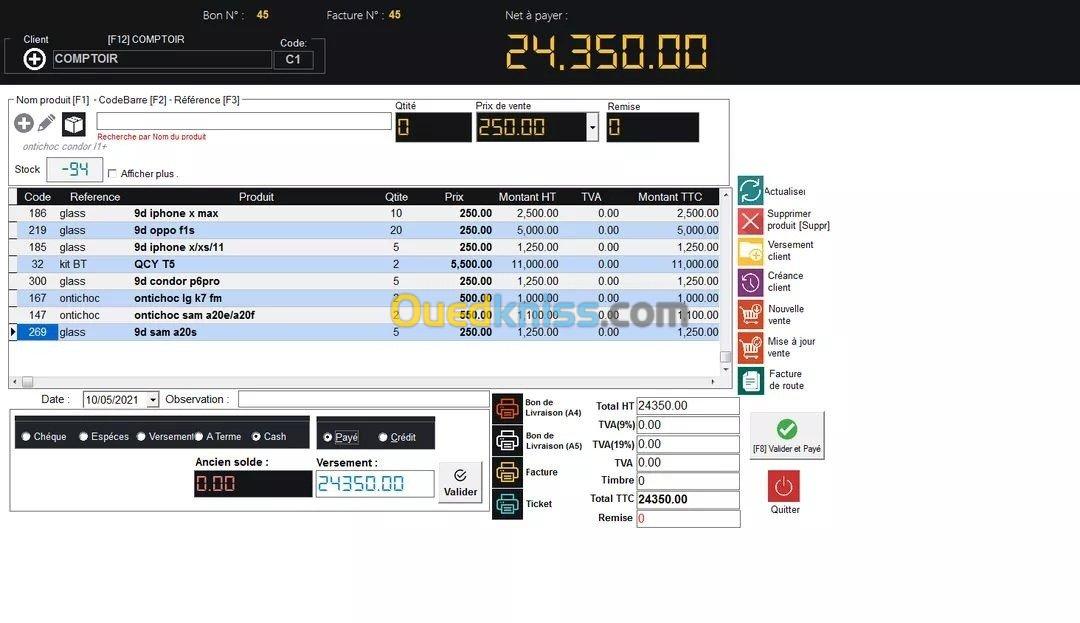Click the Supprimer produit red X icon
Viewport: 1080px width, 623px height.
click(x=750, y=221)
